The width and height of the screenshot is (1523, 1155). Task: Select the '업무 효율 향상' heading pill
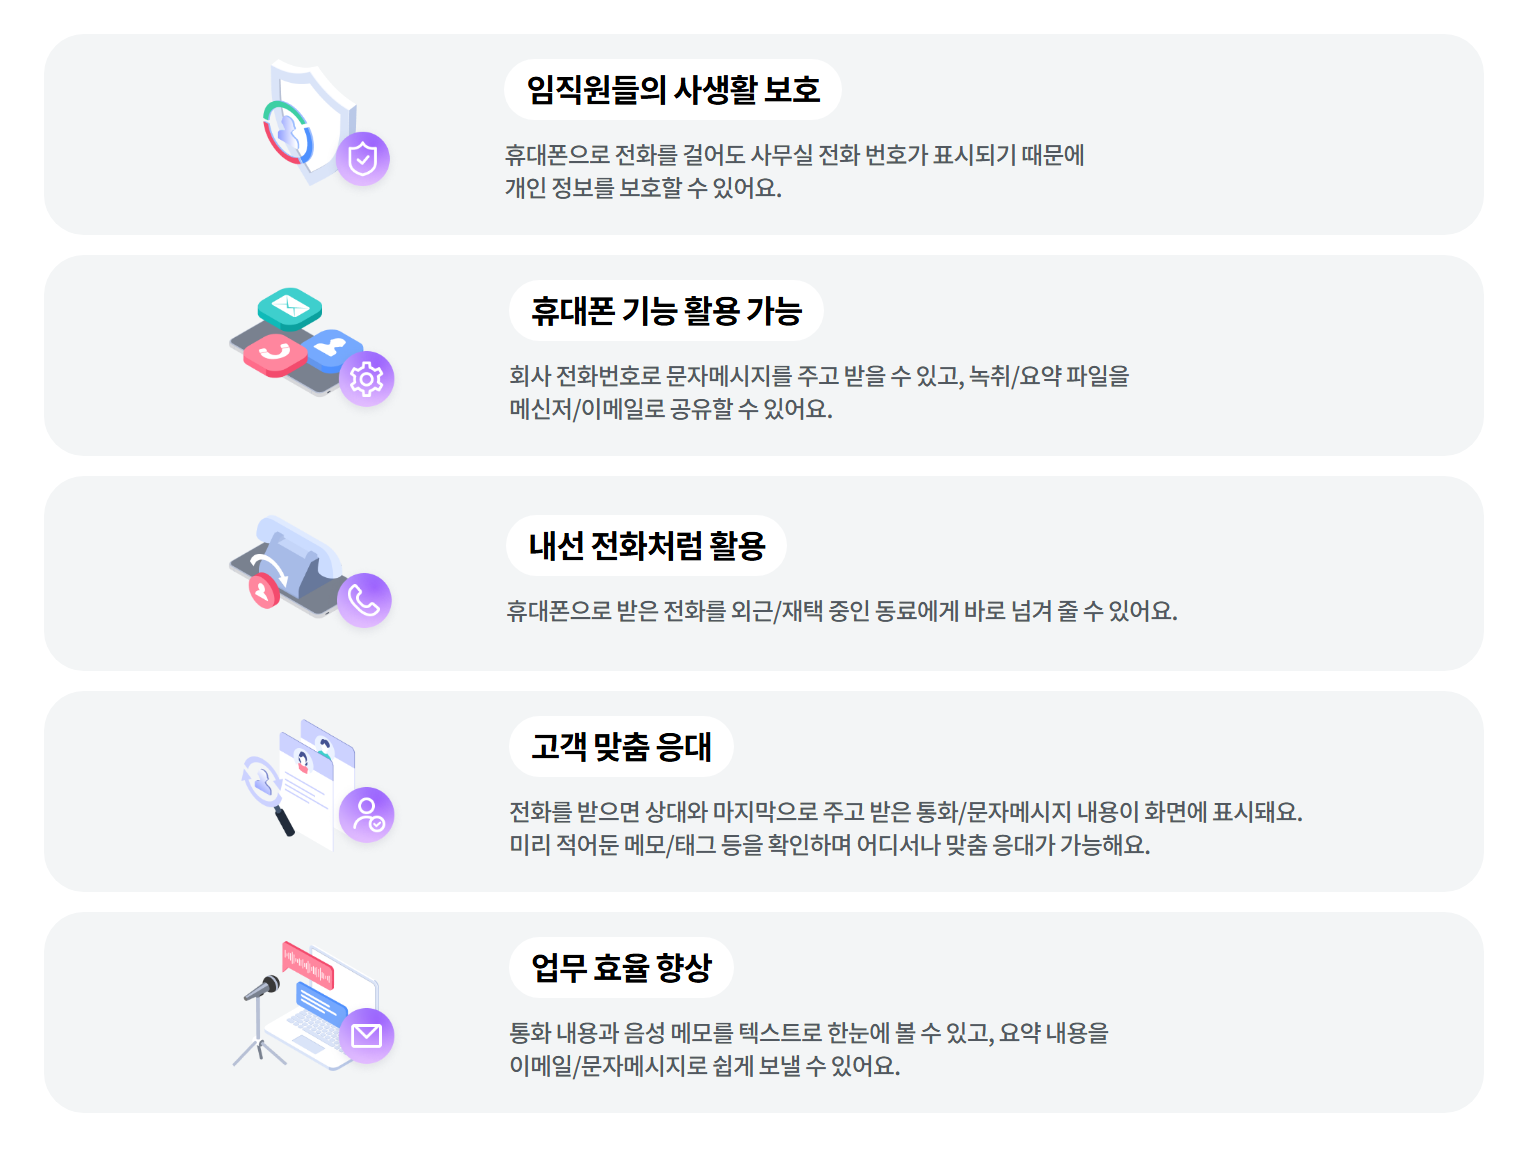621,968
